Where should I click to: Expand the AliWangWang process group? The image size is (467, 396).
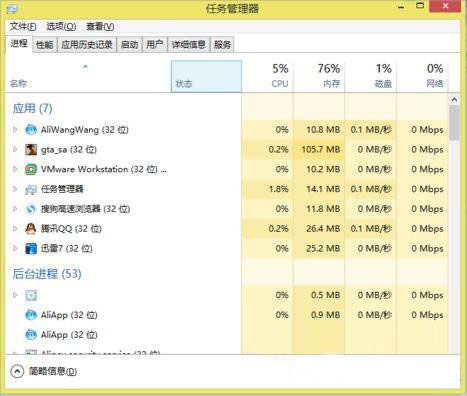point(15,129)
